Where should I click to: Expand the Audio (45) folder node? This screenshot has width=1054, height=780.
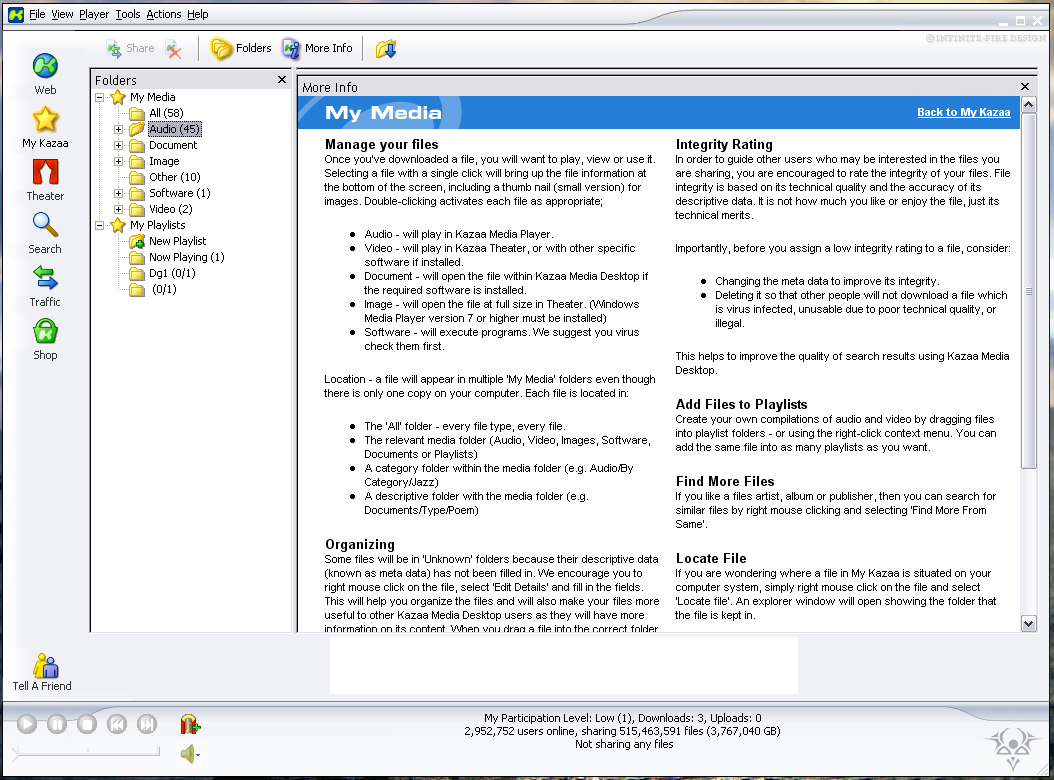pos(118,129)
